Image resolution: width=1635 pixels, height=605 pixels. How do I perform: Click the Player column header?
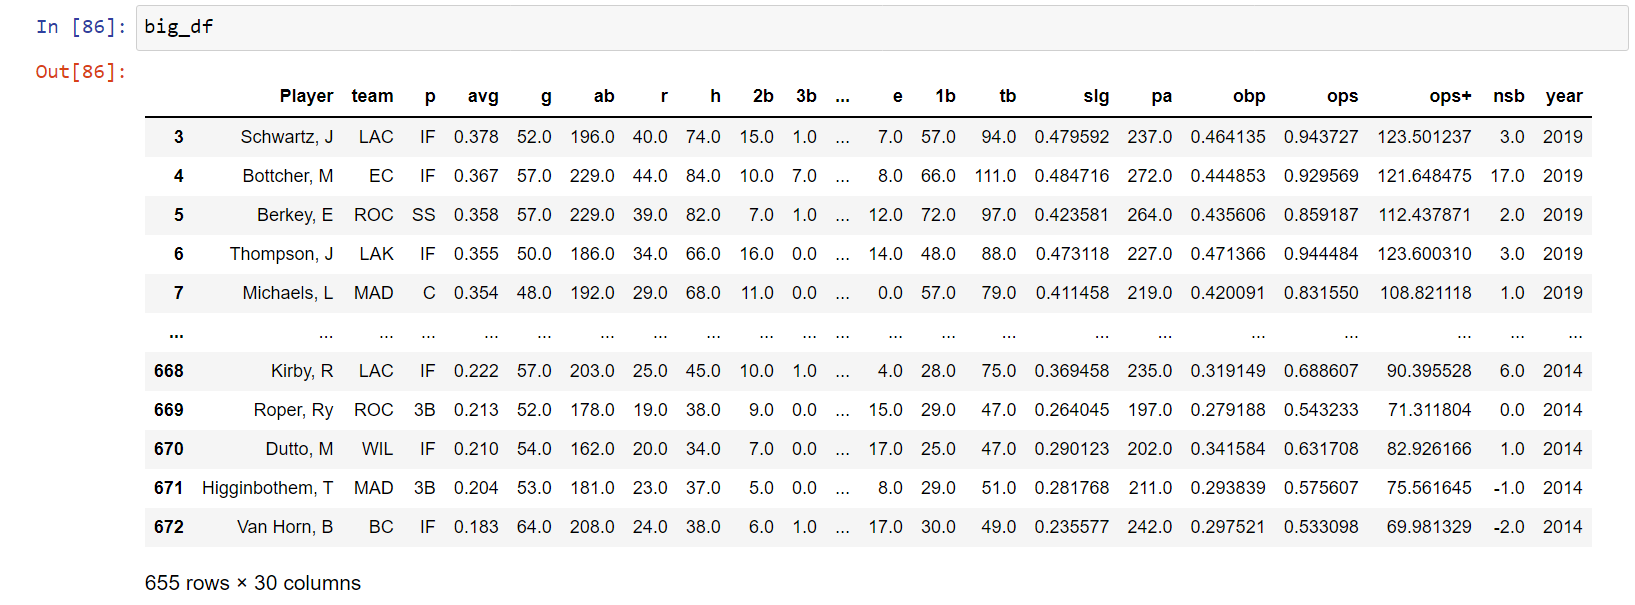[x=306, y=96]
